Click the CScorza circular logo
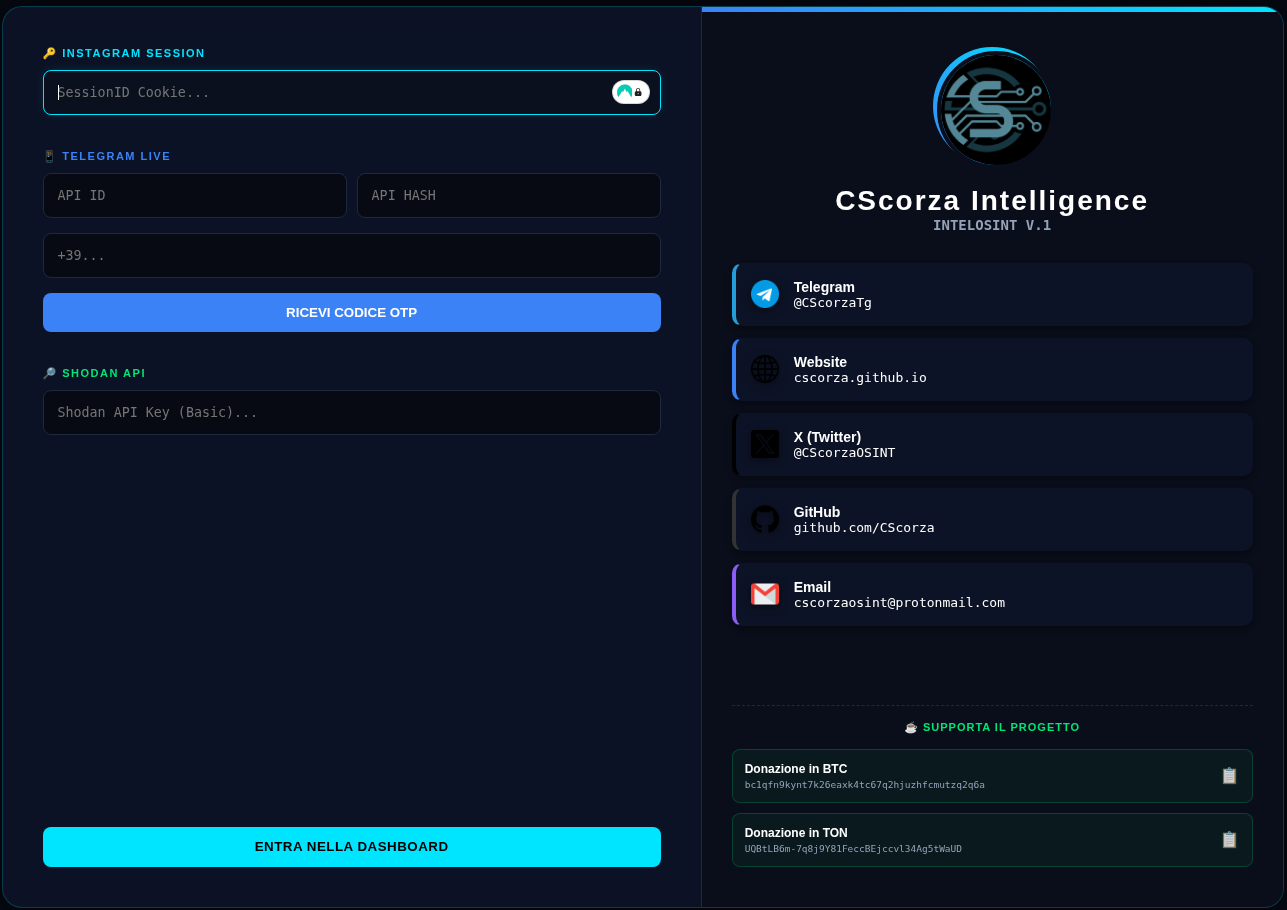This screenshot has width=1287, height=910. 992,107
